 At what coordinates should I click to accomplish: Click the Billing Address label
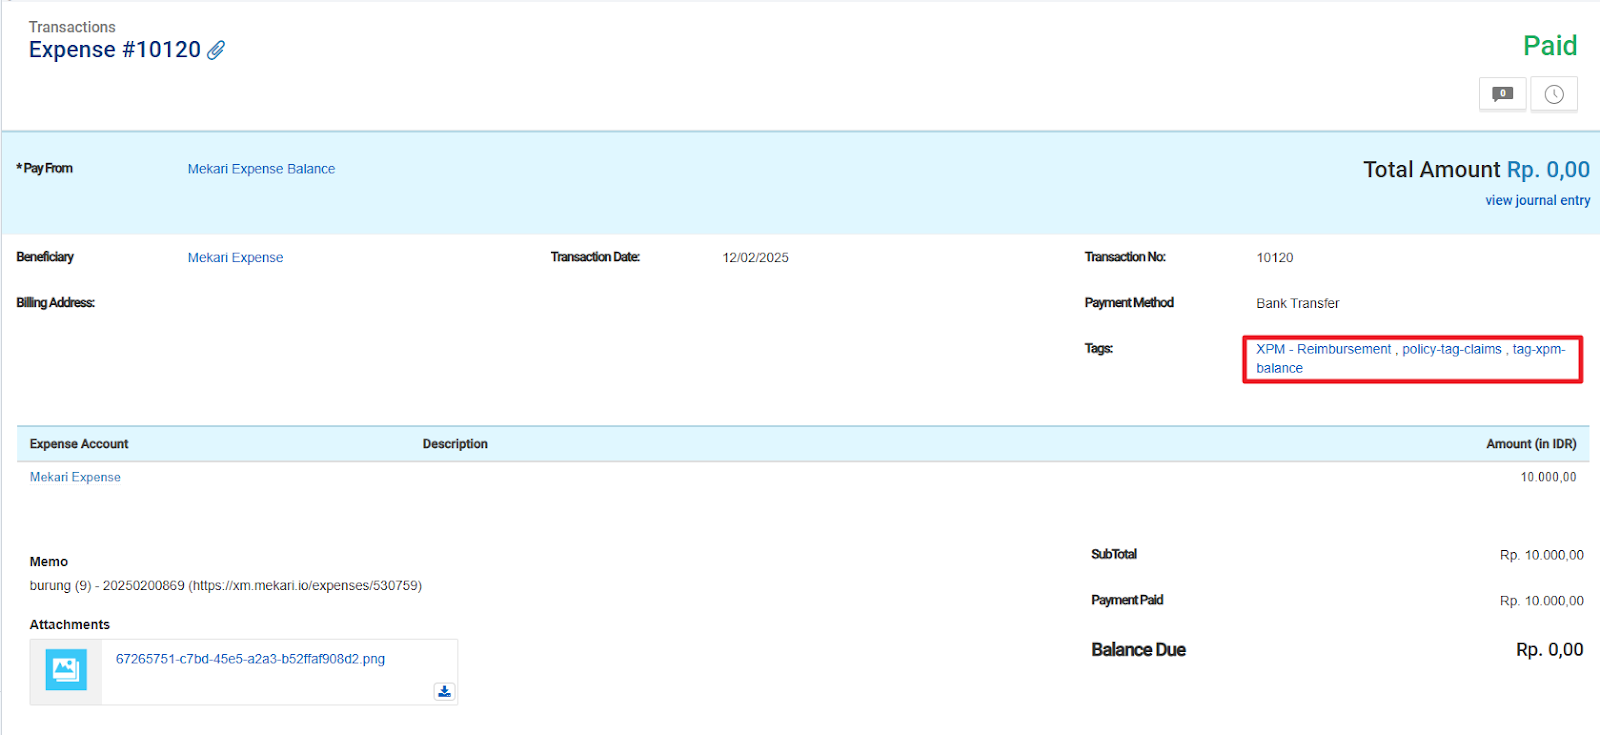(55, 303)
